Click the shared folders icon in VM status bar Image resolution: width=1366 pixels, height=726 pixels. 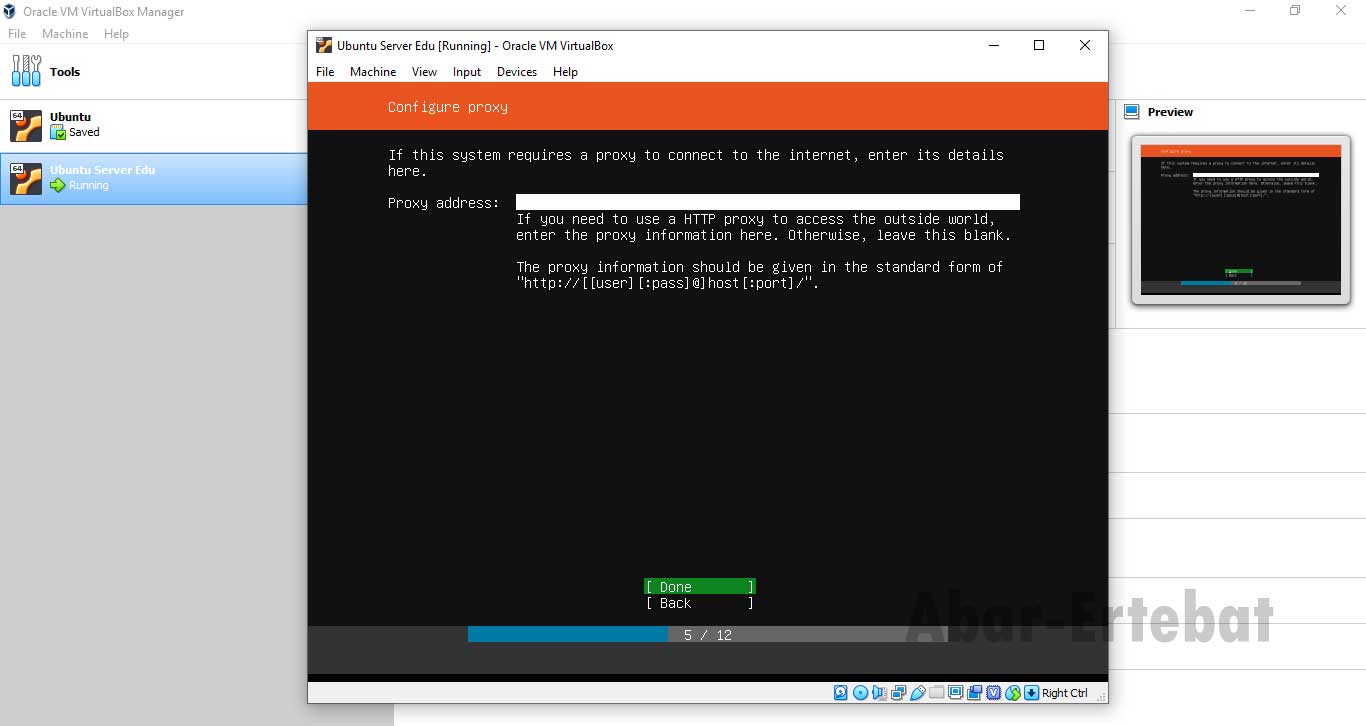(937, 693)
